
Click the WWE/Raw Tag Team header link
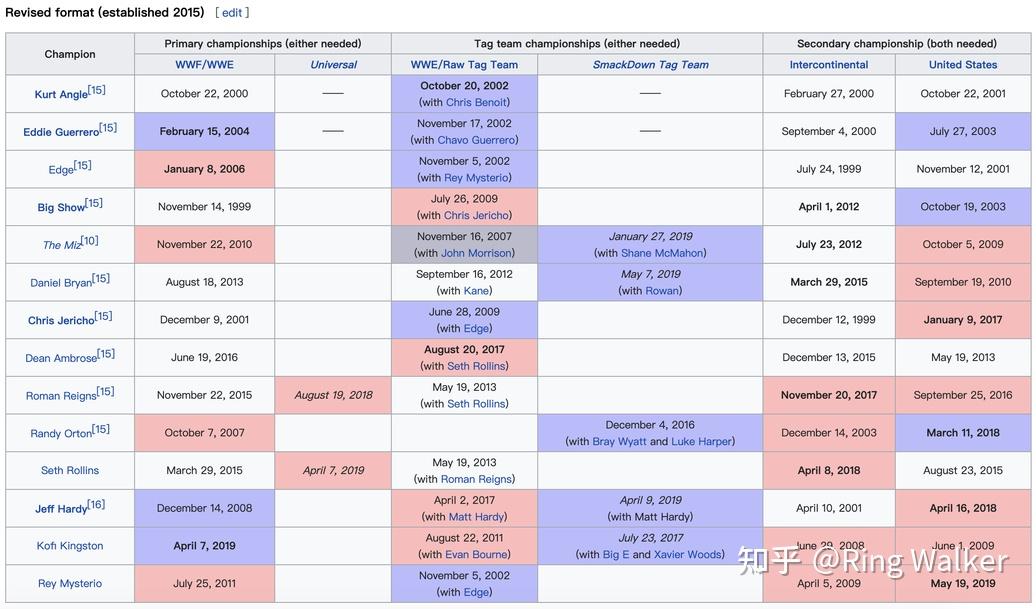click(x=464, y=65)
